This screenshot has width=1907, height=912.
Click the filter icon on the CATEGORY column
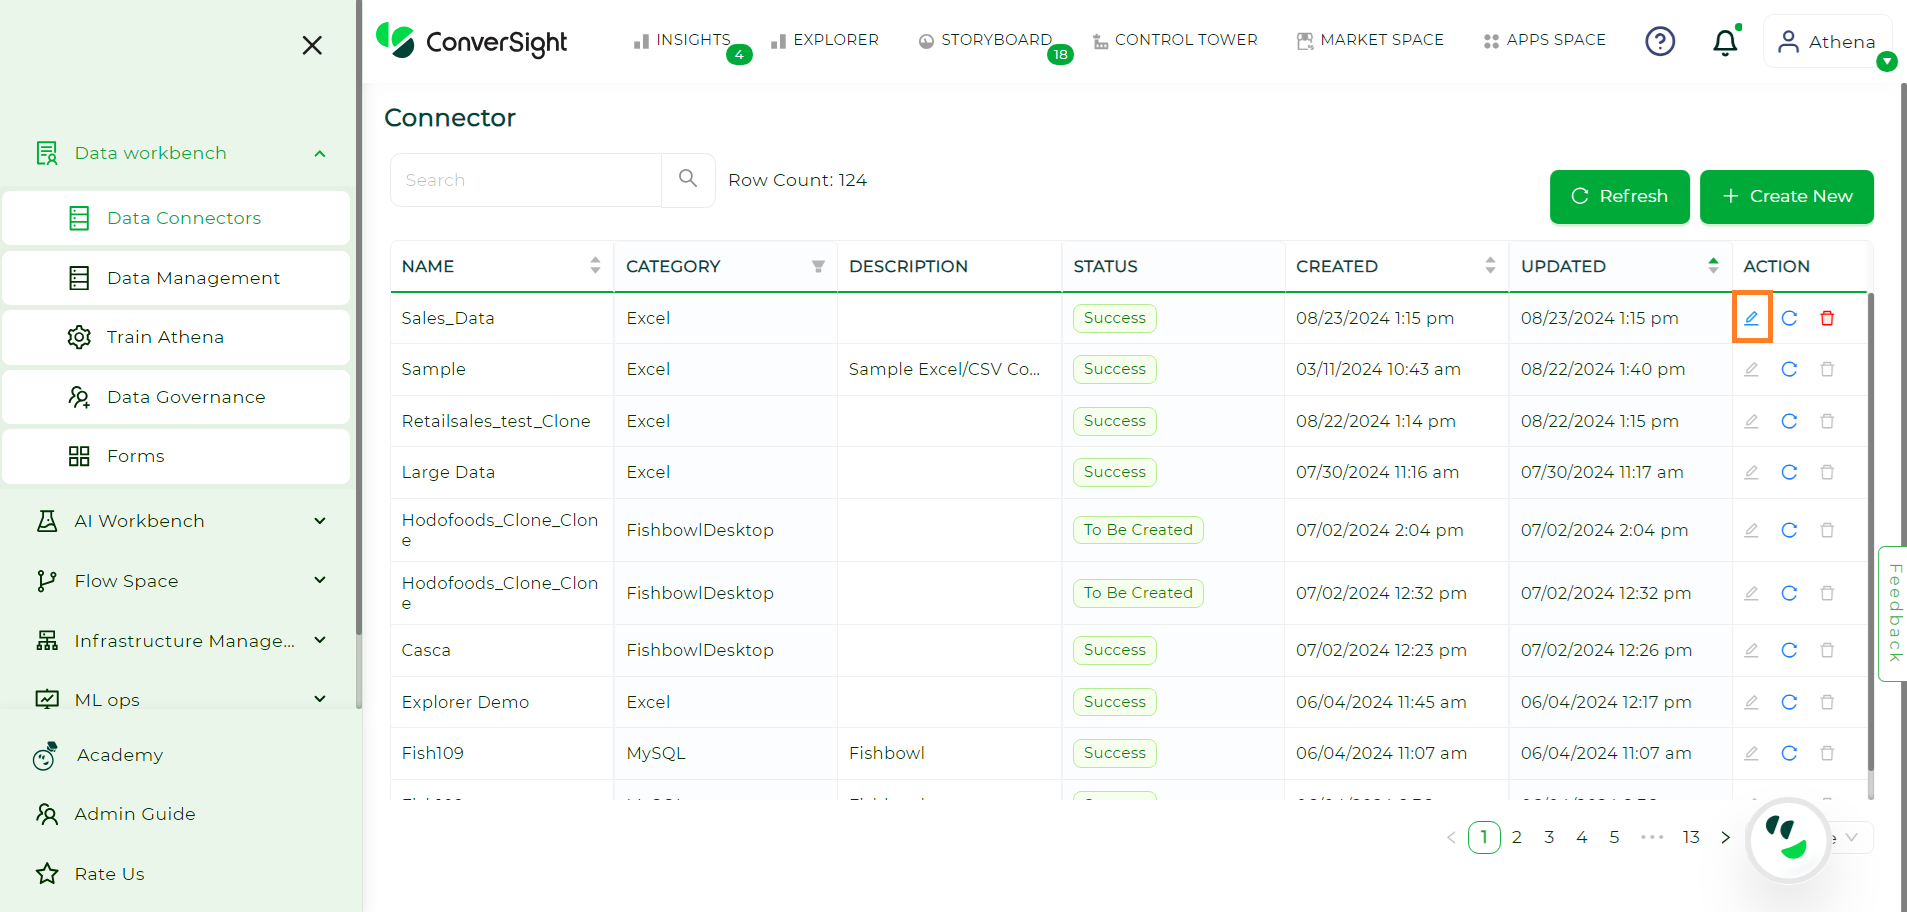818,266
